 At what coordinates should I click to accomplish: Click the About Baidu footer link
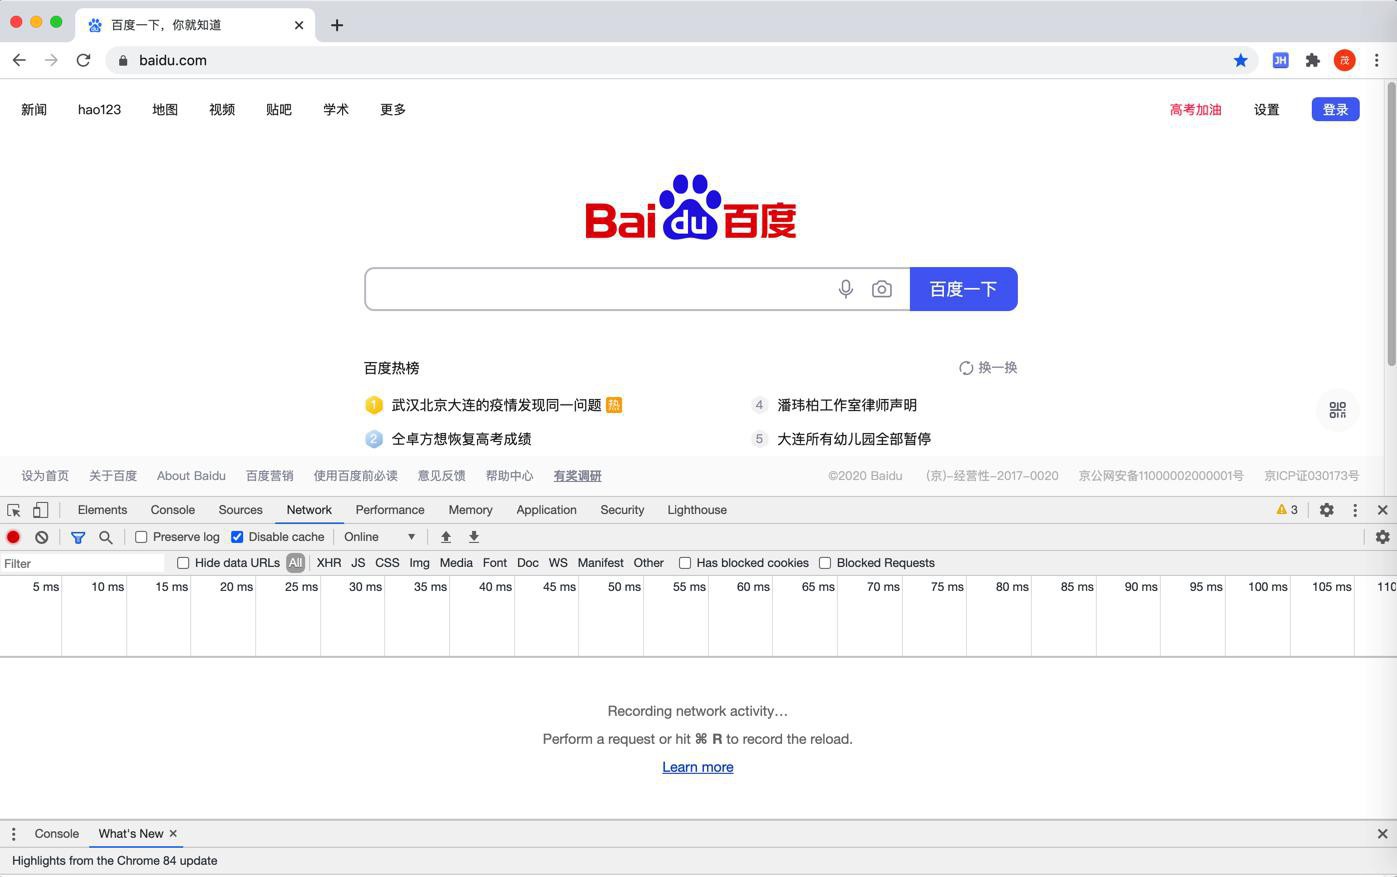pos(191,476)
